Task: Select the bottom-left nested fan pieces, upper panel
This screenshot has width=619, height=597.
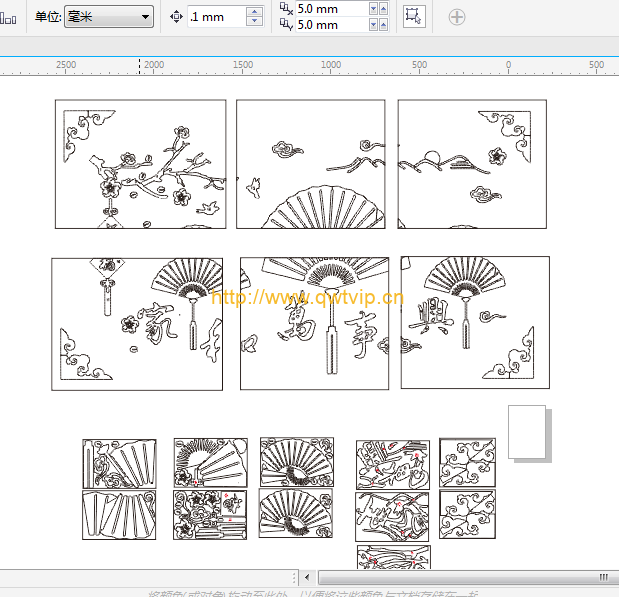Action: pyautogui.click(x=120, y=464)
